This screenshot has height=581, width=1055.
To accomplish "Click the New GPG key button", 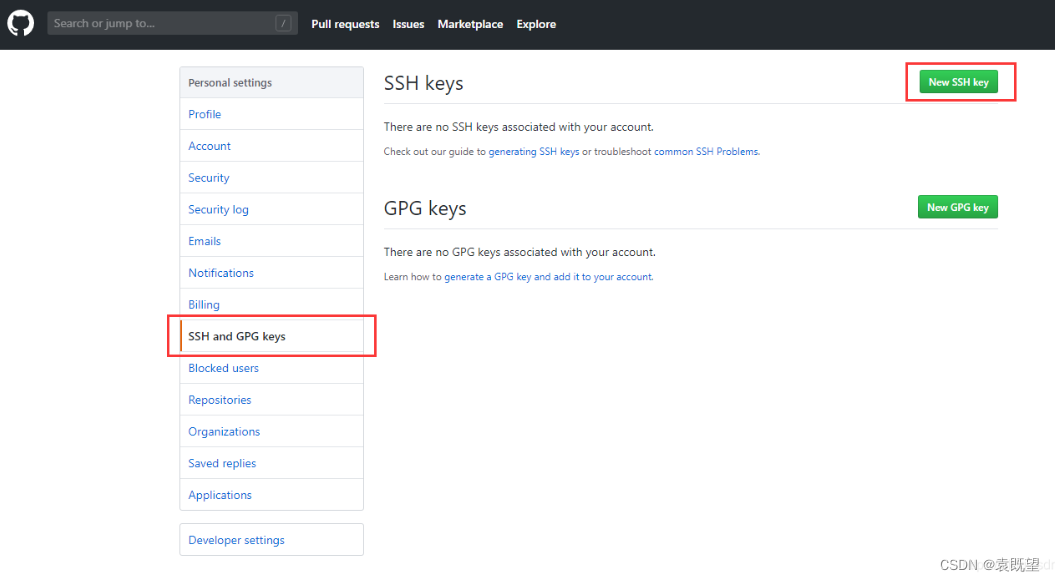I will coord(957,207).
